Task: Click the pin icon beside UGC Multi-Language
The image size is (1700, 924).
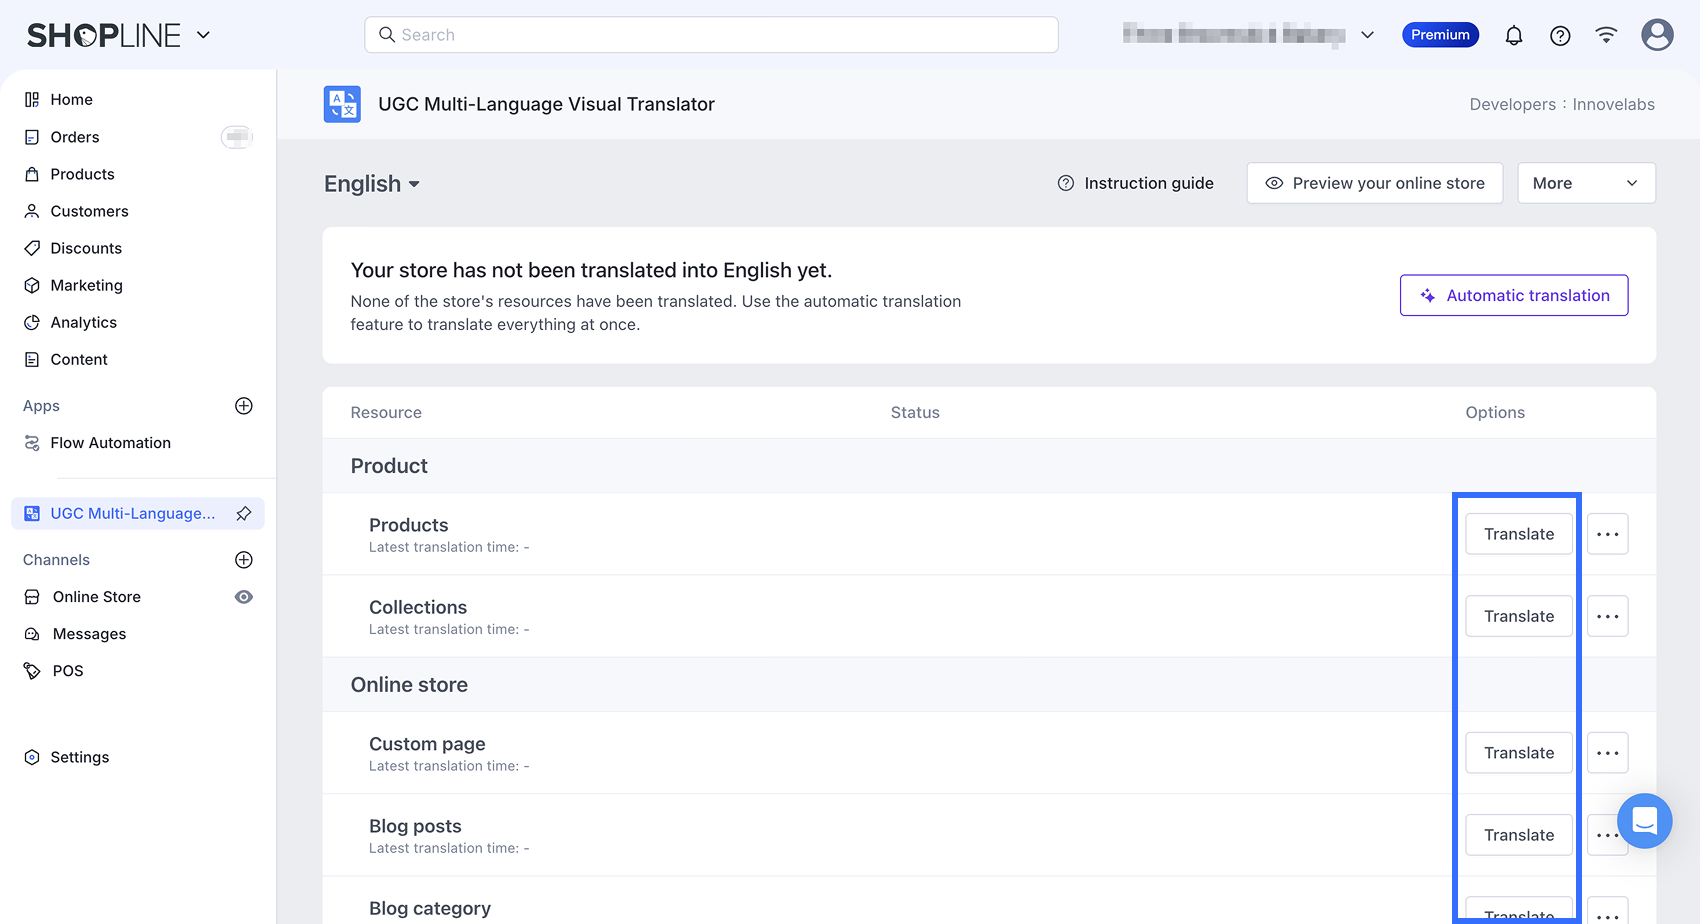Action: click(243, 514)
